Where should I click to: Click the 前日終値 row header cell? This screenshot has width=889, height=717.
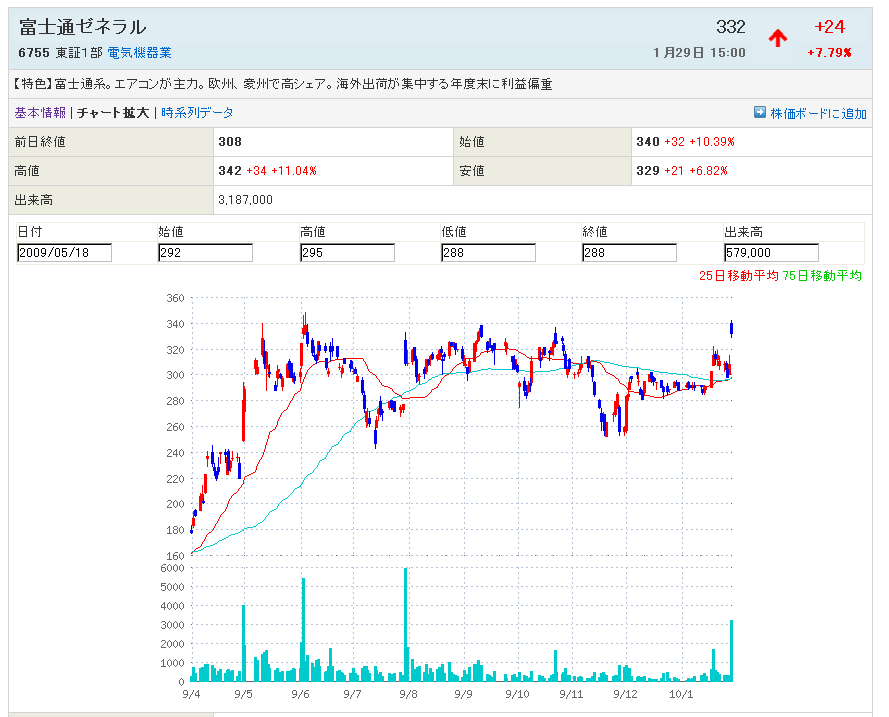(x=111, y=142)
